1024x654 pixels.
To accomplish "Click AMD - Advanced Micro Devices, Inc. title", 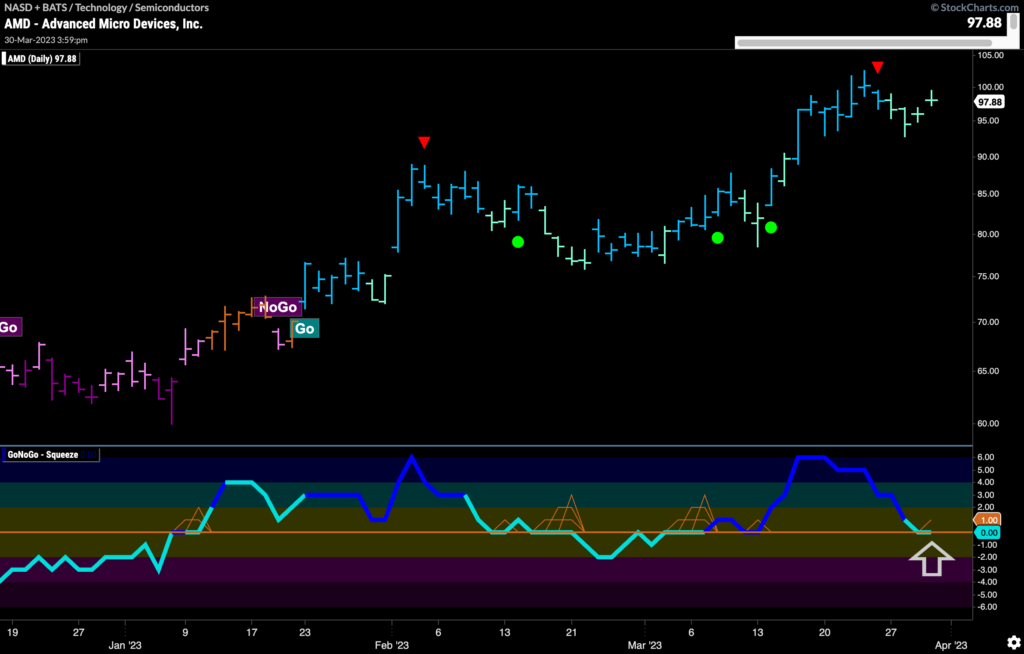I will point(103,23).
